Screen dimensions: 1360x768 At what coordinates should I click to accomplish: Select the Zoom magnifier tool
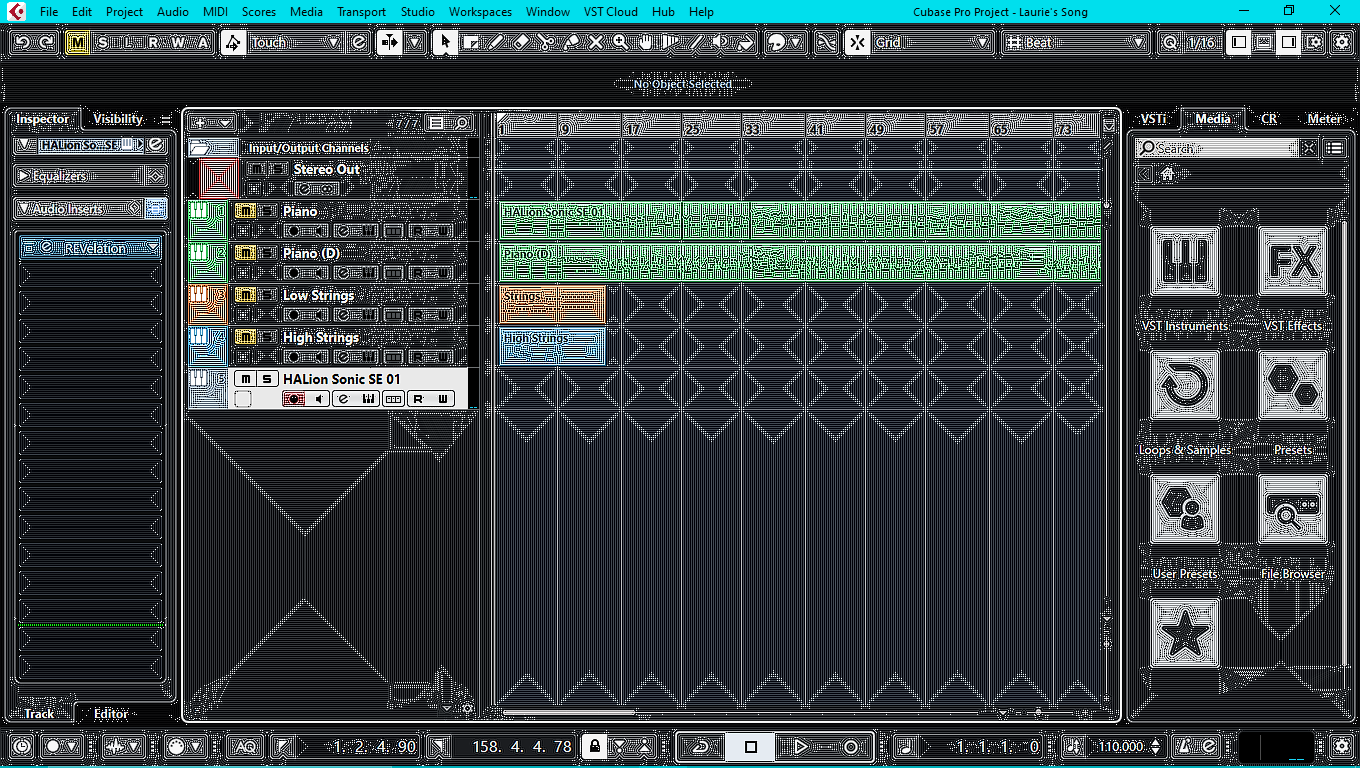click(620, 42)
